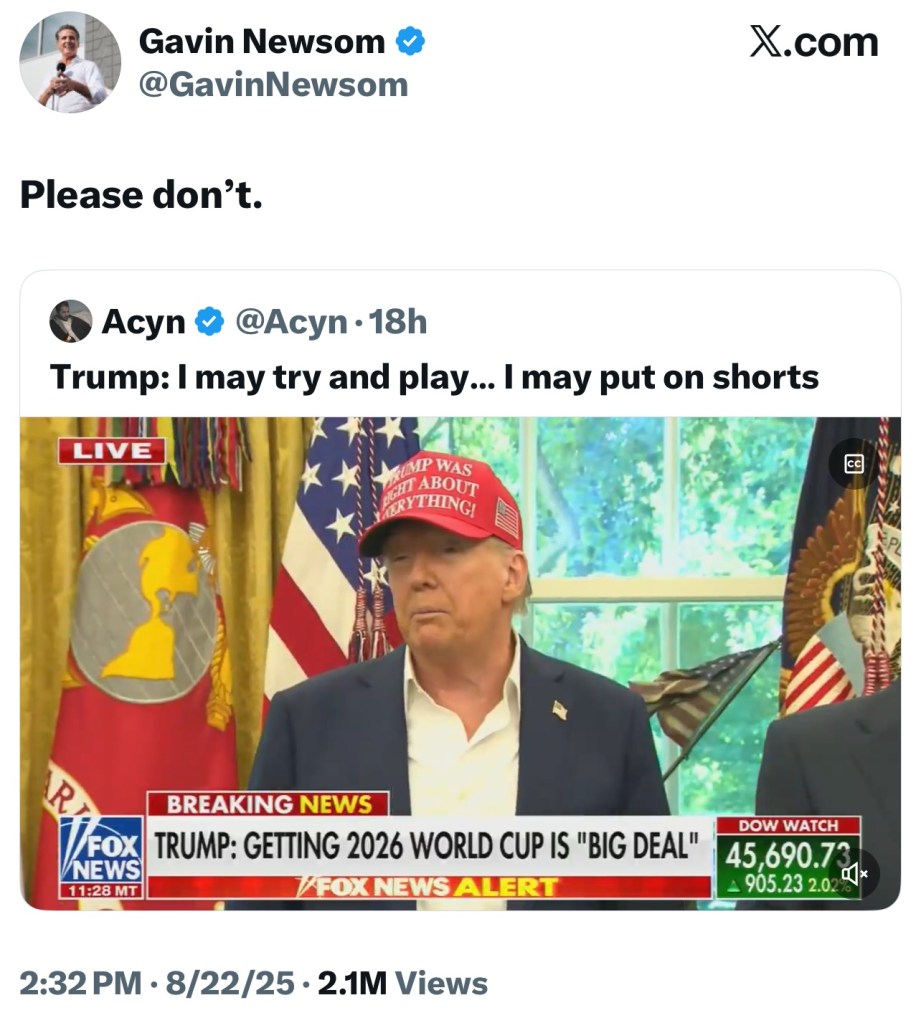The width and height of the screenshot is (921, 1023).
Task: Open Gavin Newsom's profile picture
Action: pos(70,62)
